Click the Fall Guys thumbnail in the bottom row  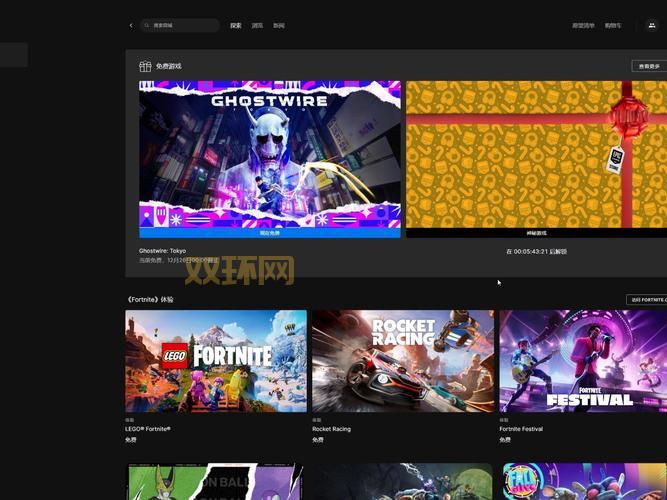click(584, 482)
